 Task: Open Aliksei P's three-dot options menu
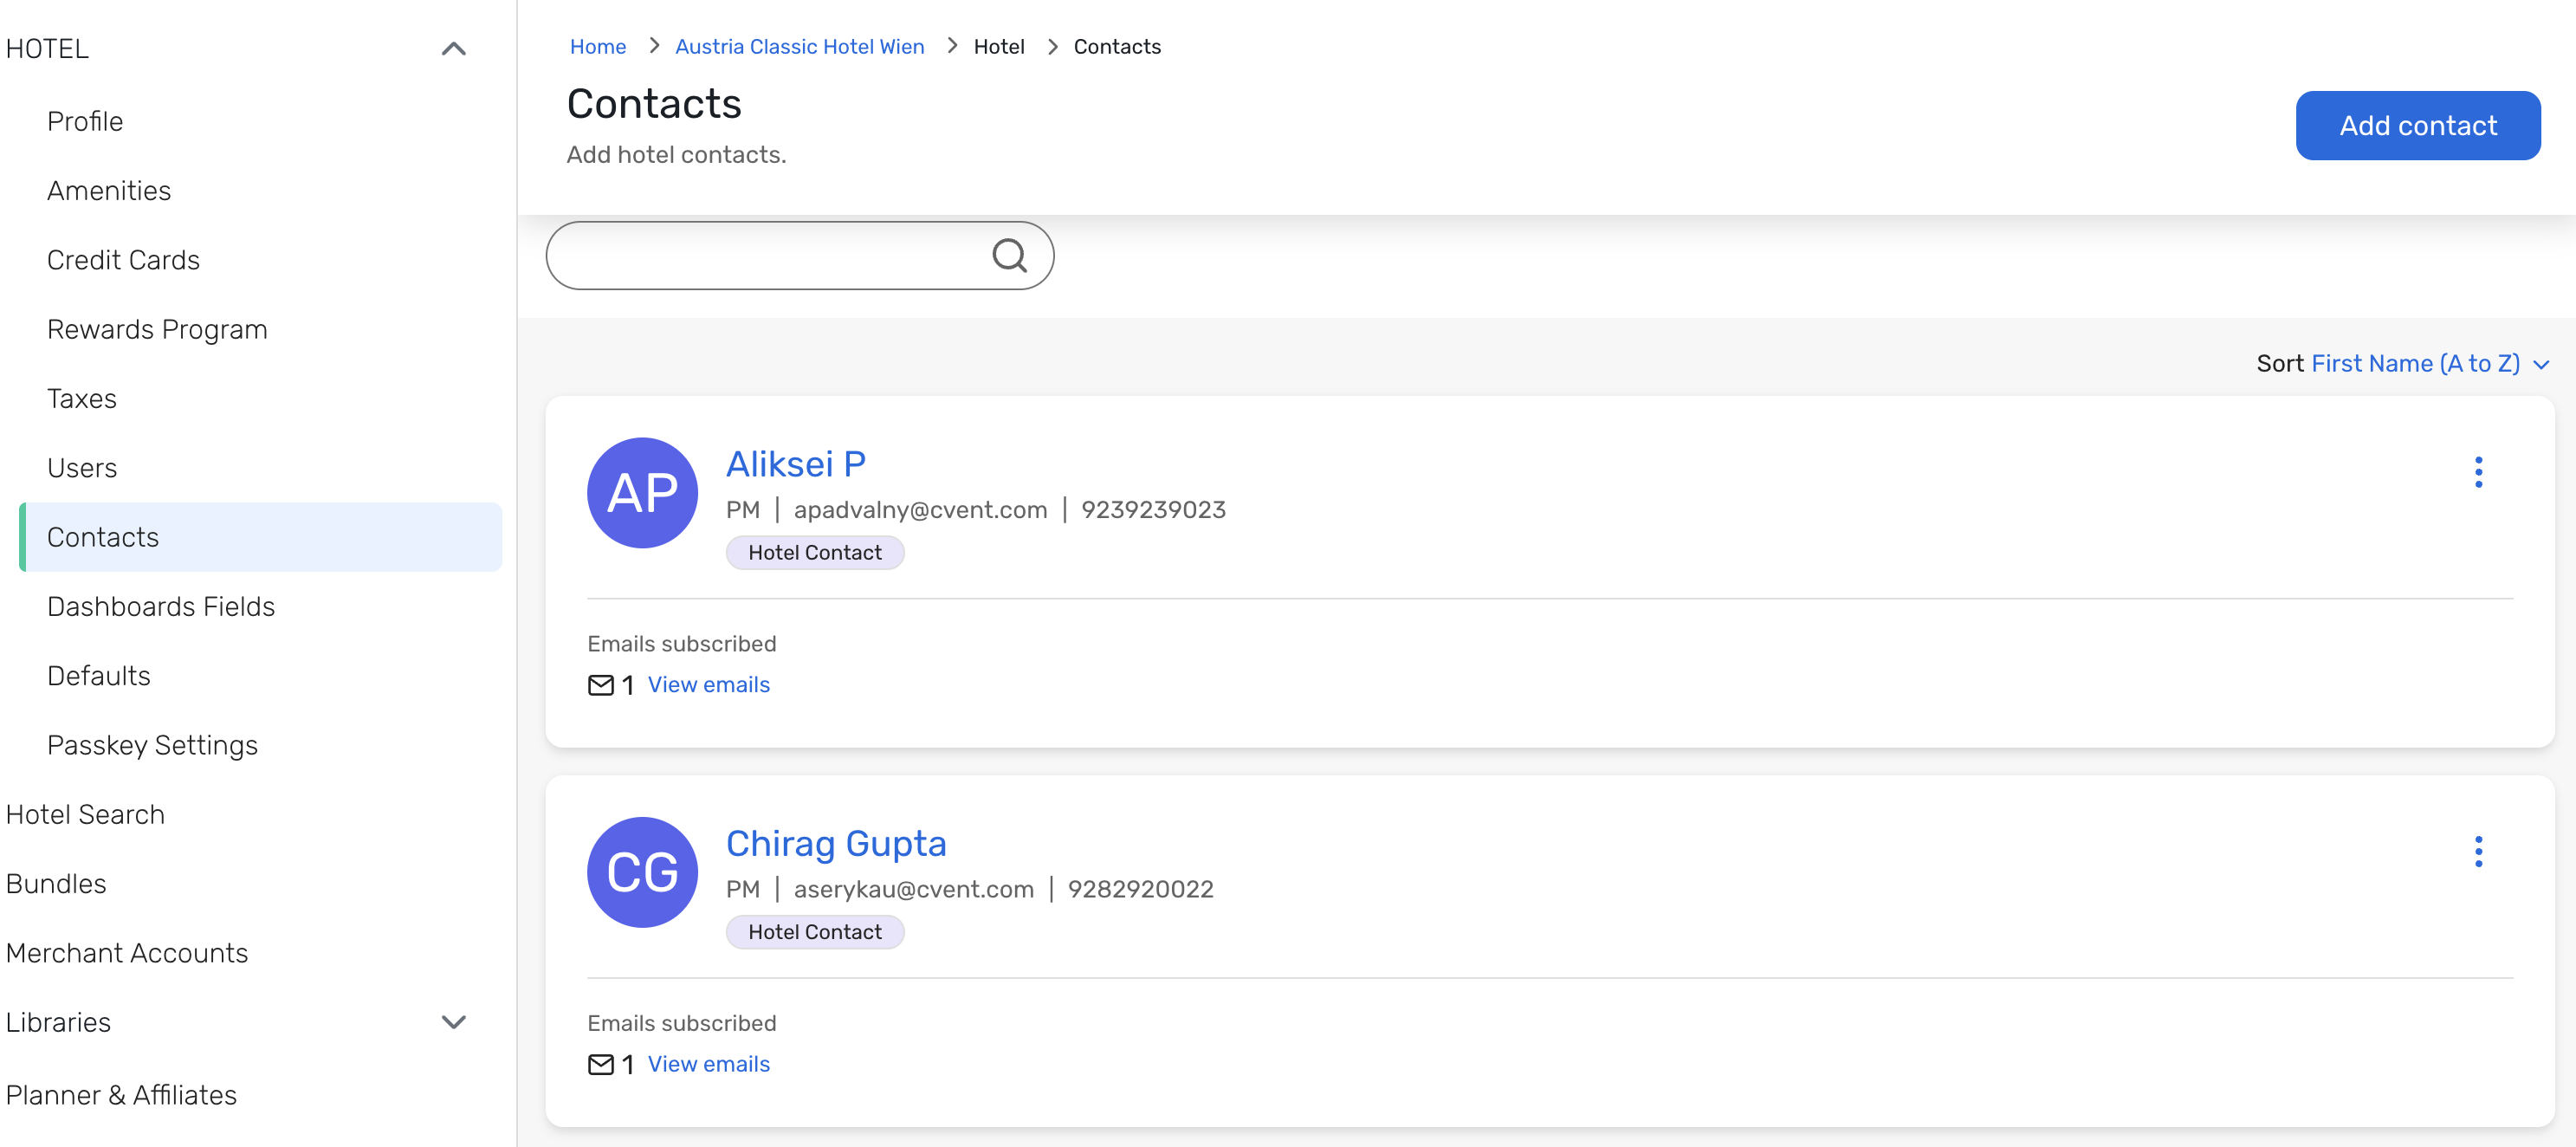[x=2478, y=472]
